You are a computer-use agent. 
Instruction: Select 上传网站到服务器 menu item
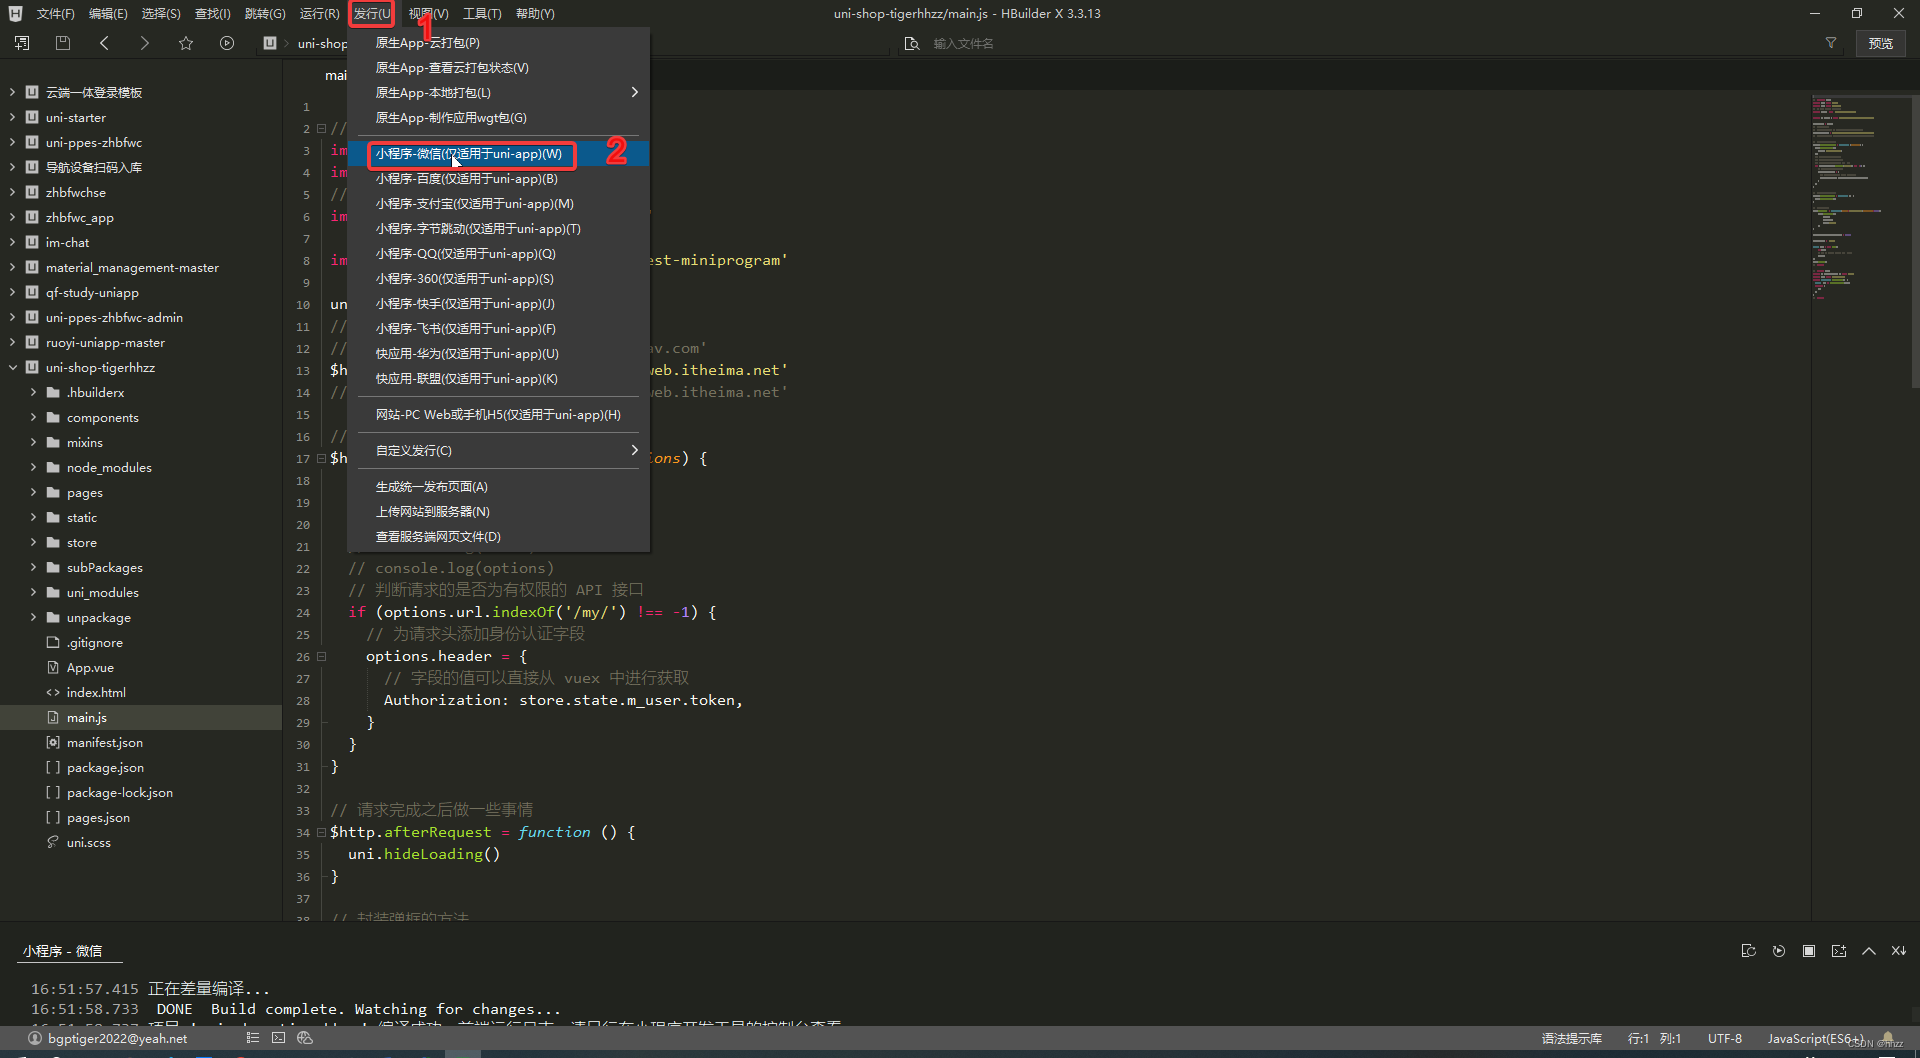coord(498,511)
